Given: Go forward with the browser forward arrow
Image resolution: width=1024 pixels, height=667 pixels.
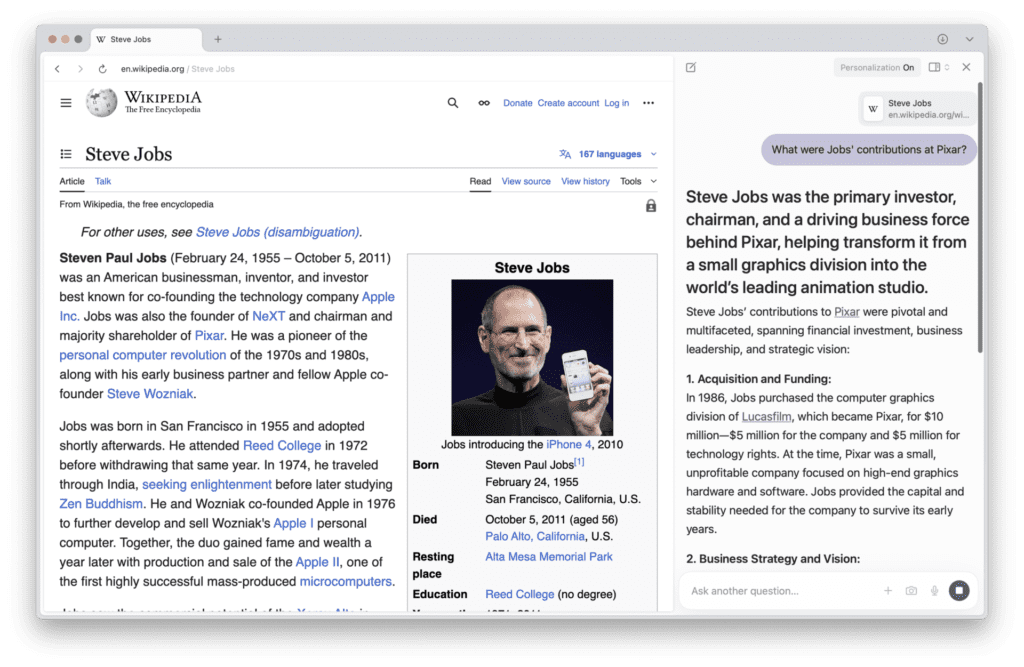Looking at the screenshot, I should 80,69.
